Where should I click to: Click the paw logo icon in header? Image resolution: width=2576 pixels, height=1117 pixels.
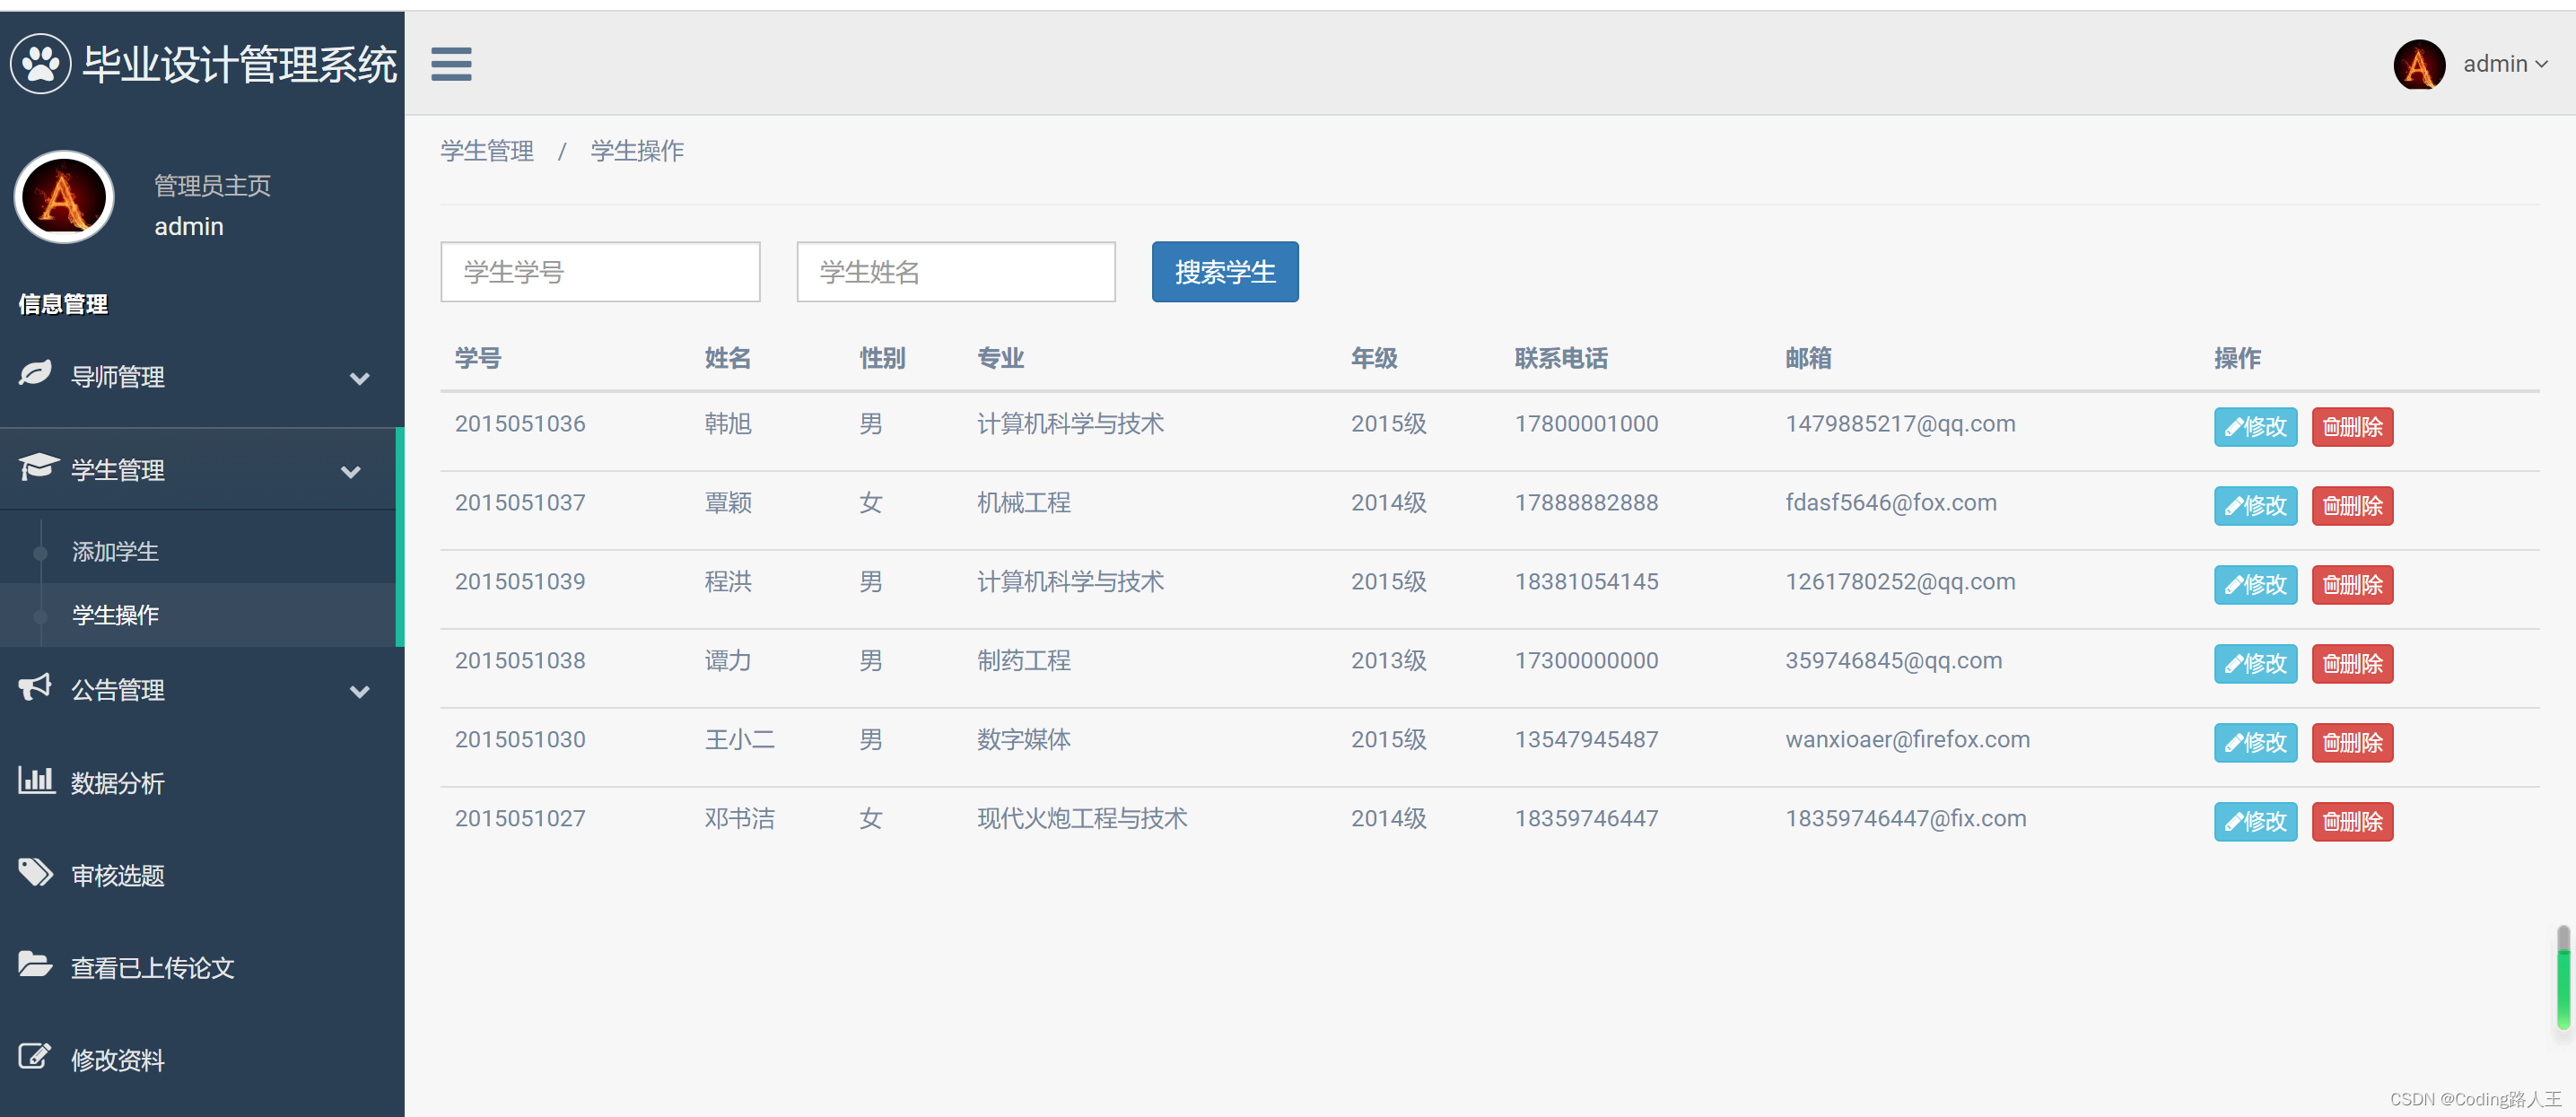coord(41,64)
